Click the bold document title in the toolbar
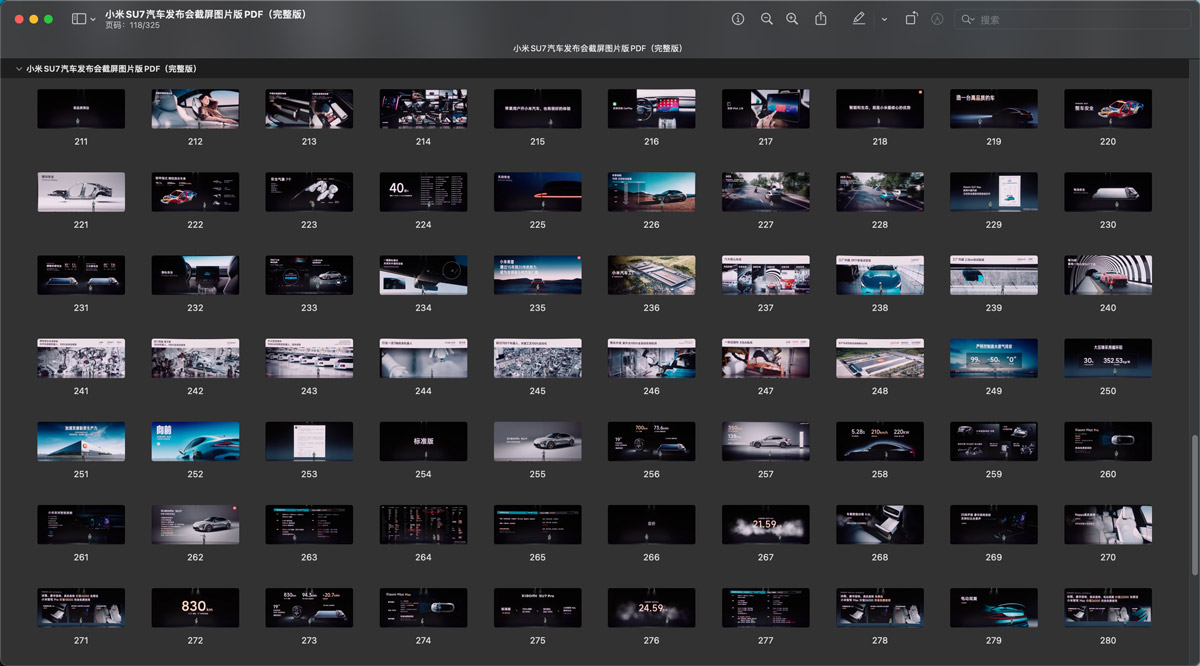The width and height of the screenshot is (1200, 666). [x=205, y=14]
